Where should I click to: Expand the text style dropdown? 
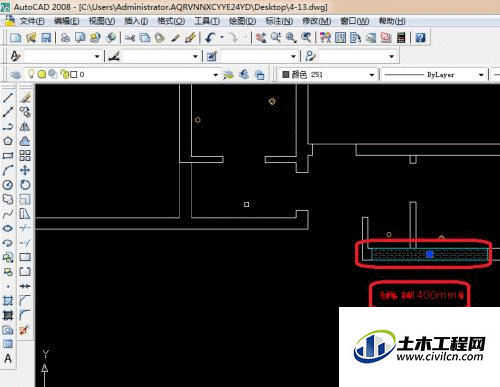point(97,56)
